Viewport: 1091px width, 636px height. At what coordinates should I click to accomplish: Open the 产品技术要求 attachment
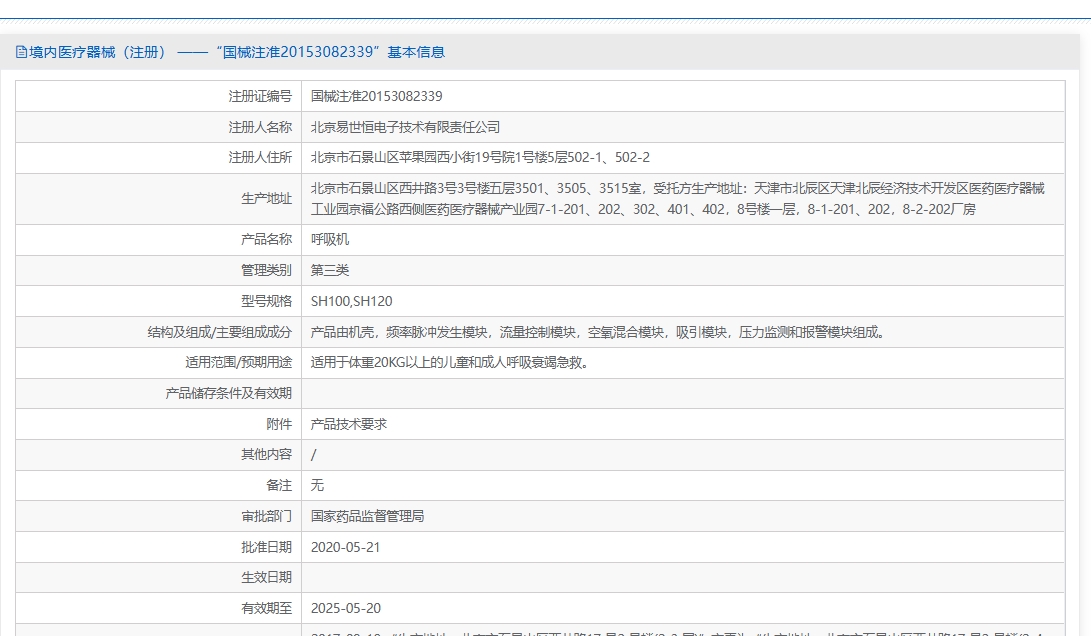(349, 424)
